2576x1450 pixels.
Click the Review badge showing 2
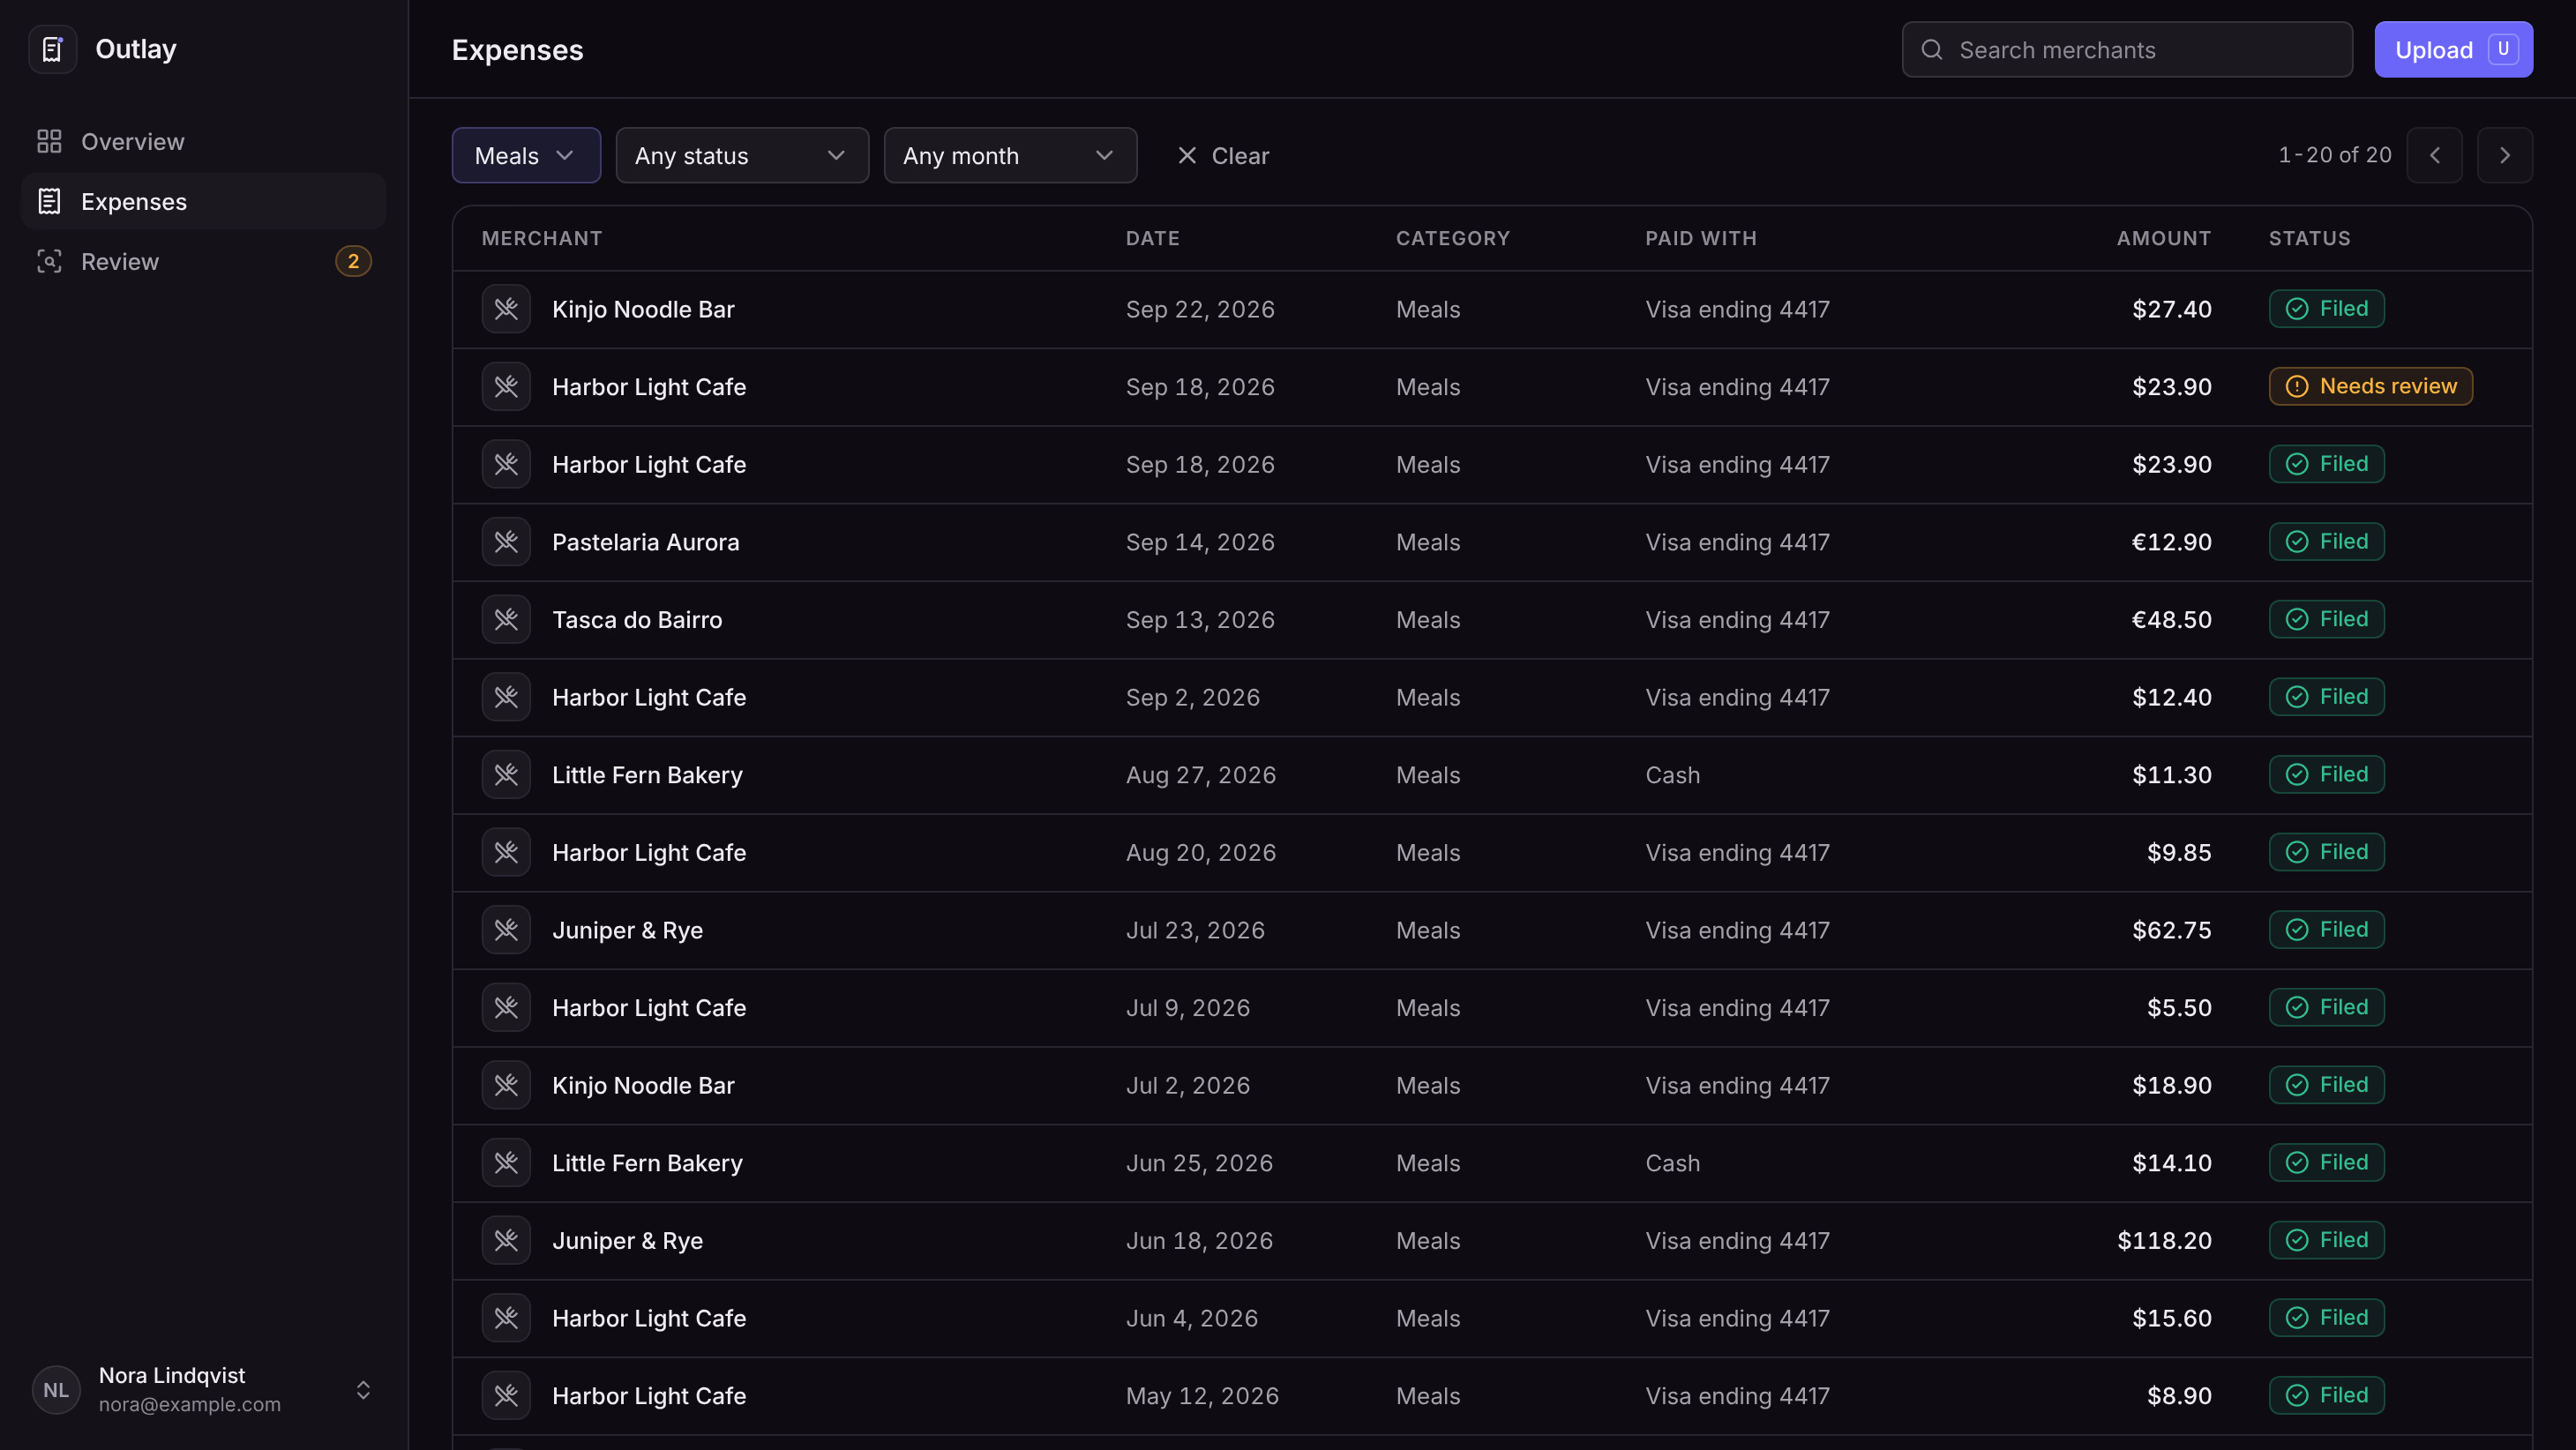(353, 261)
